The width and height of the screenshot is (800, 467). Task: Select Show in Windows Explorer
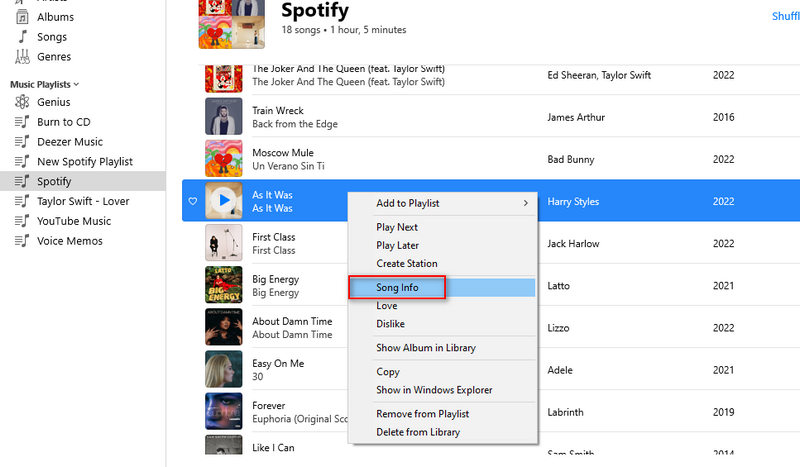434,390
